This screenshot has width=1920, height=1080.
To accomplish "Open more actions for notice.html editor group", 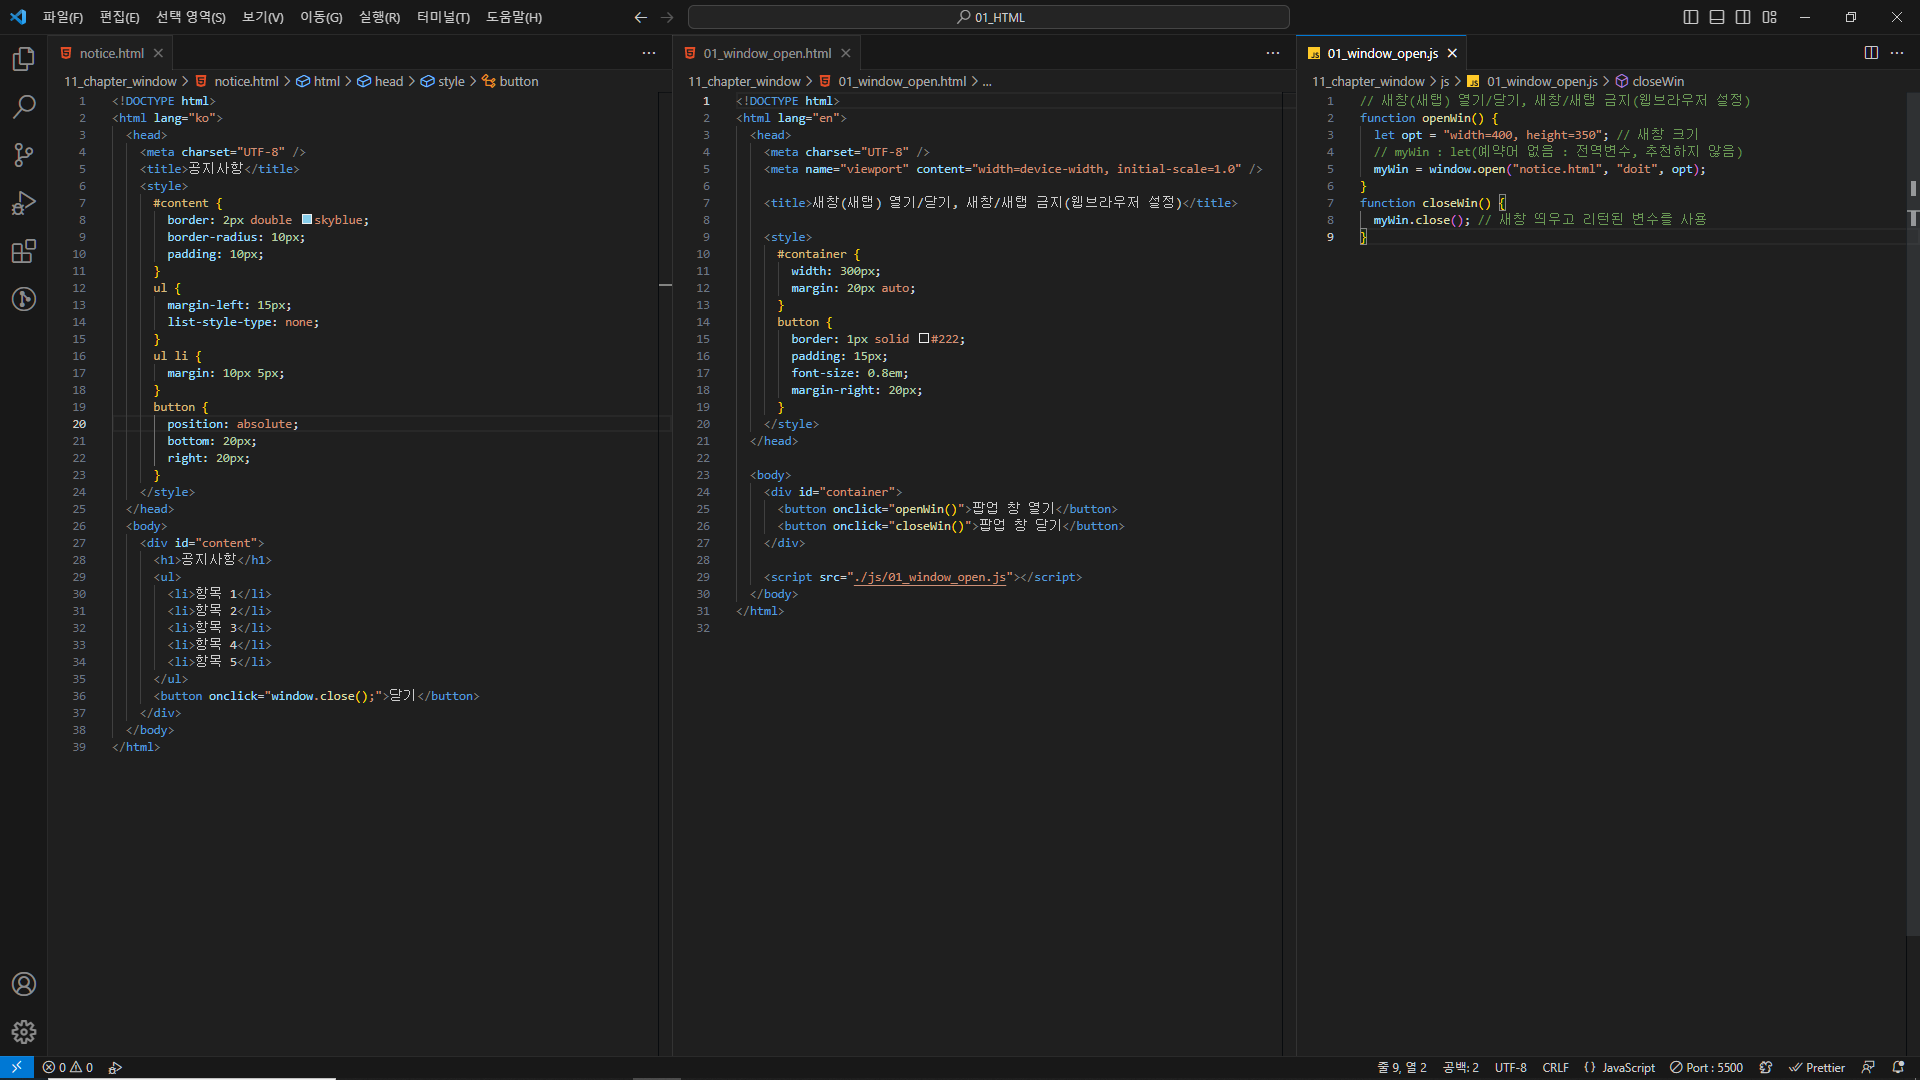I will pyautogui.click(x=649, y=53).
